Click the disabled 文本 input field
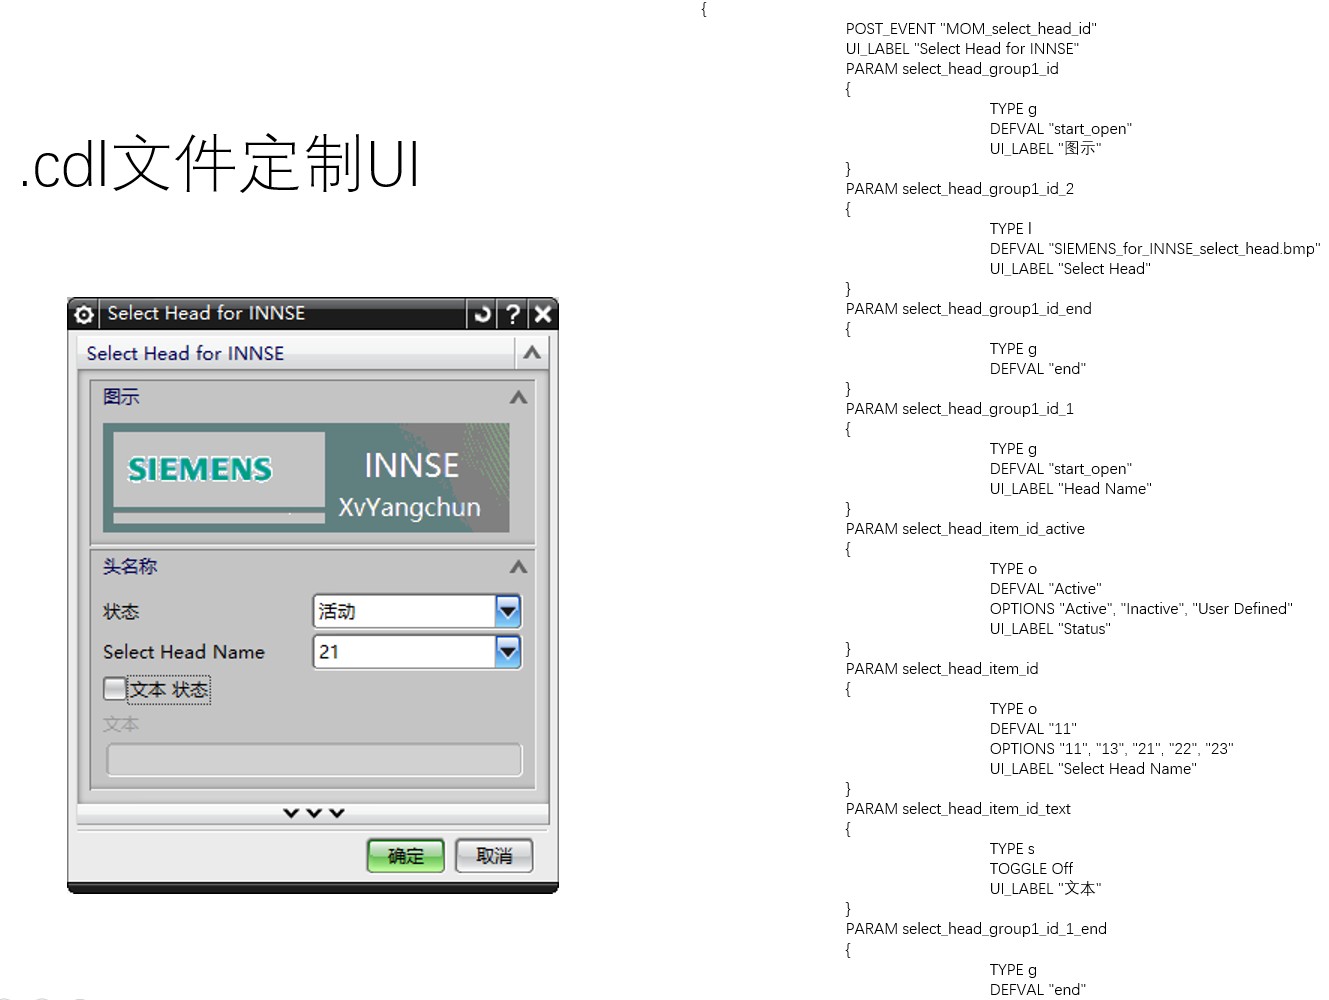Viewport: 1329px width, 1000px height. tap(314, 760)
